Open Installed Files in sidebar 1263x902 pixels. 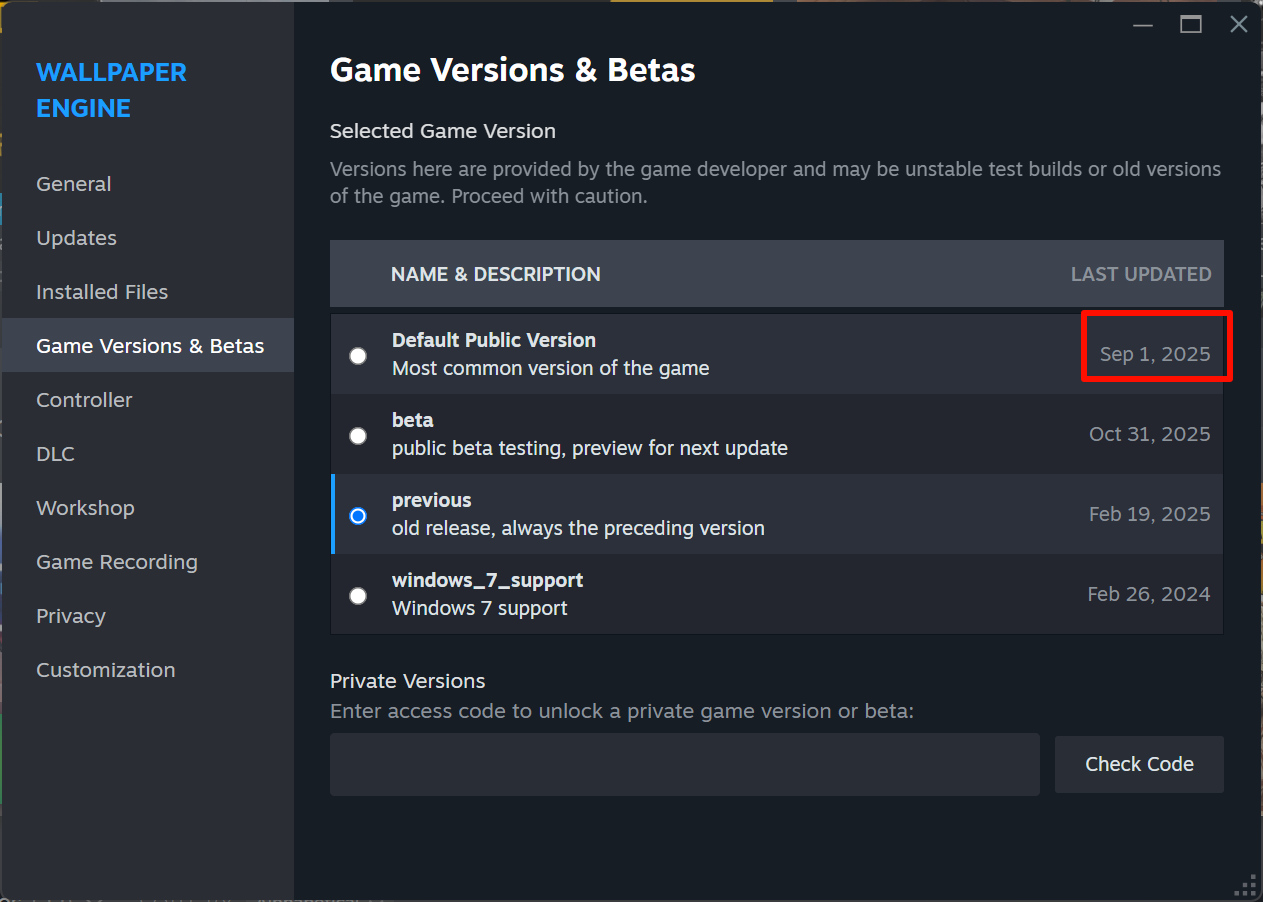102,292
